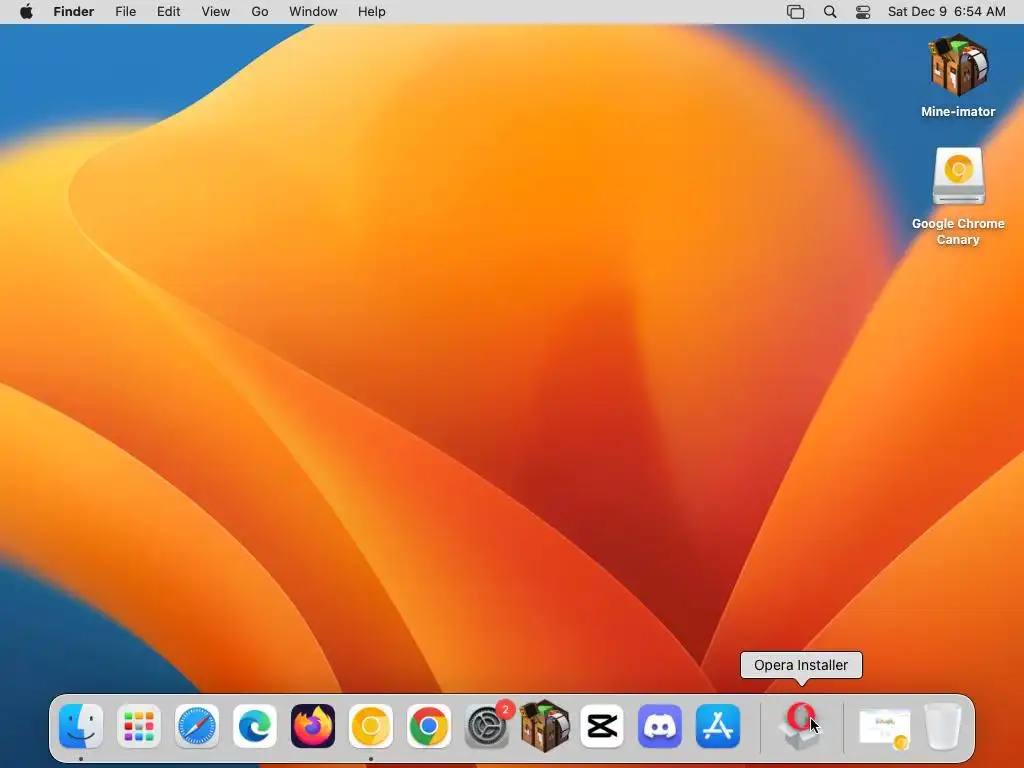Open the File menu
The height and width of the screenshot is (768, 1024).
pos(125,12)
